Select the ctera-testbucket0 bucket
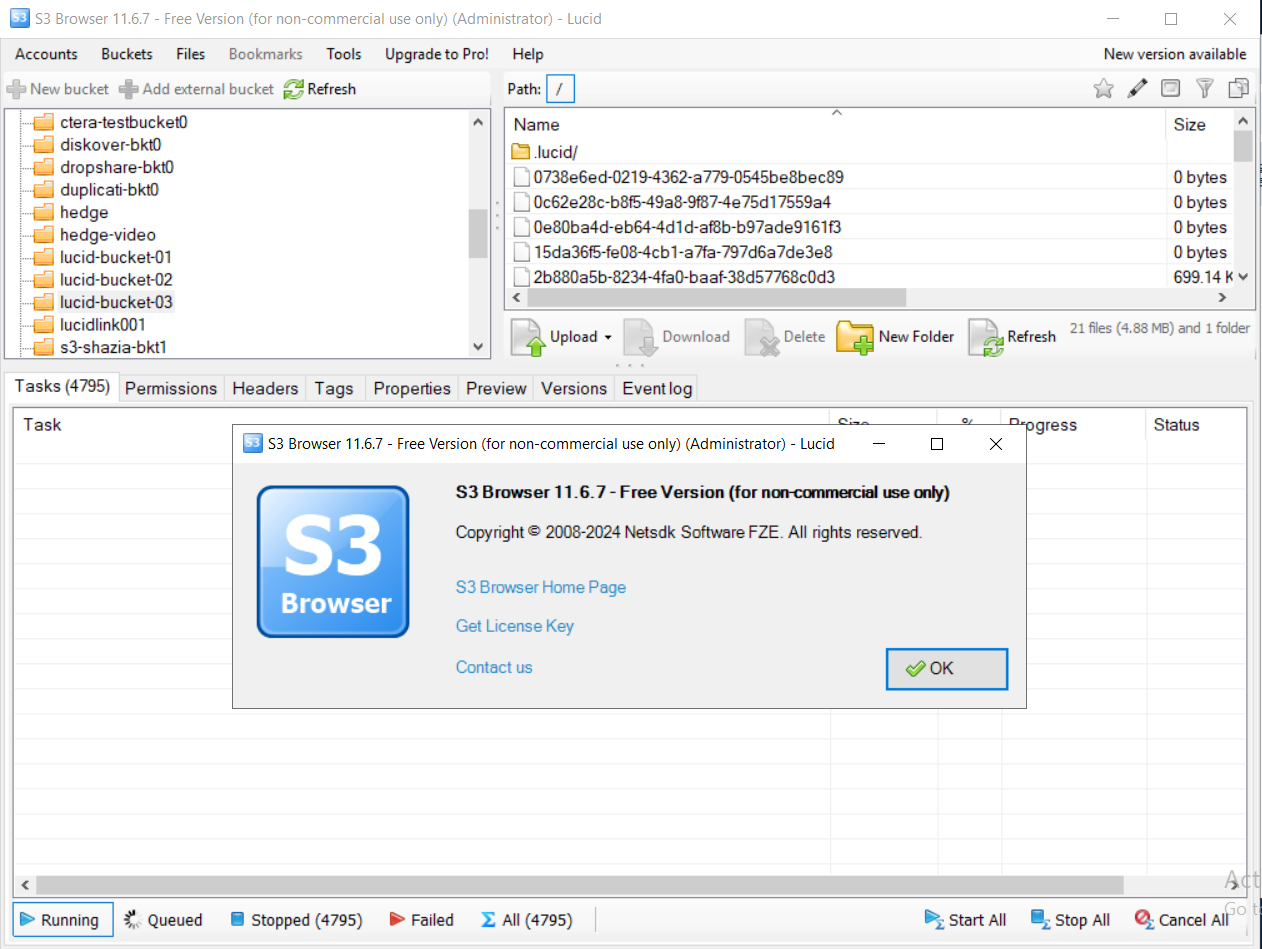 point(124,122)
